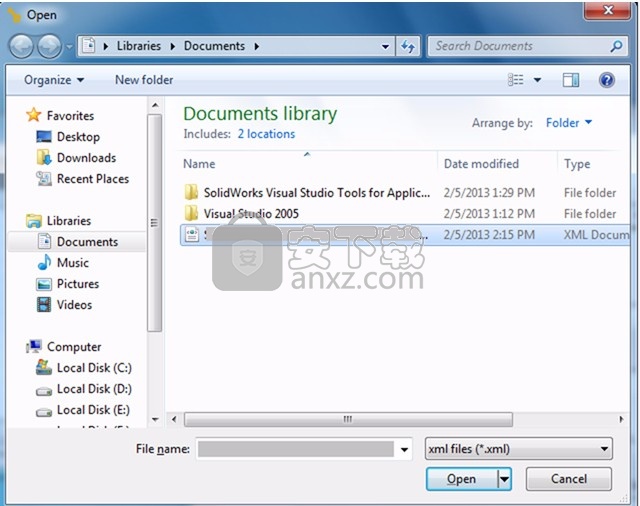Select the XML Document file row
640x506 pixels.
point(405,235)
